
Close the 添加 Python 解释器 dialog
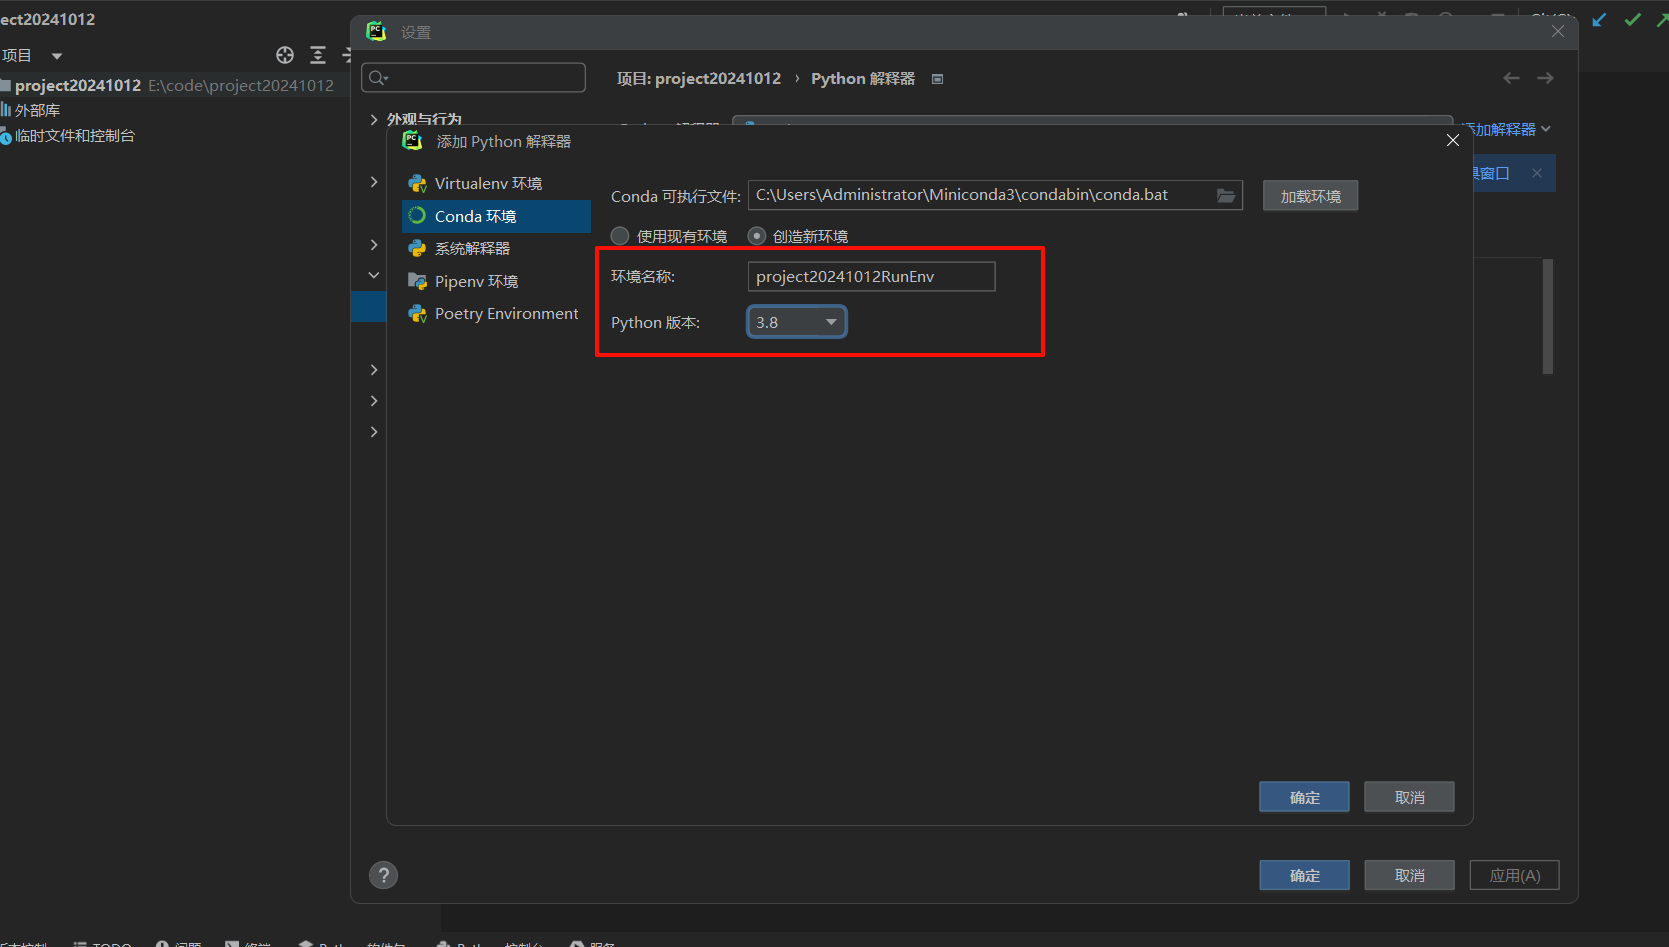point(1453,141)
